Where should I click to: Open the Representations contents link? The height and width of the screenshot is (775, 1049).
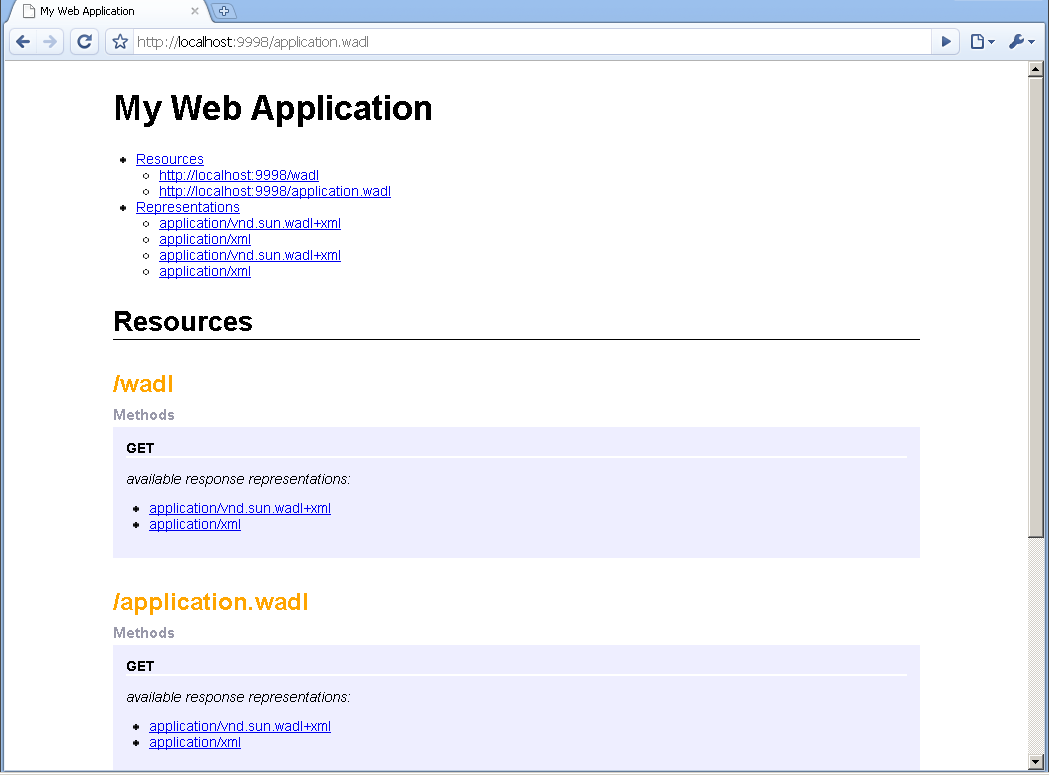(x=188, y=207)
